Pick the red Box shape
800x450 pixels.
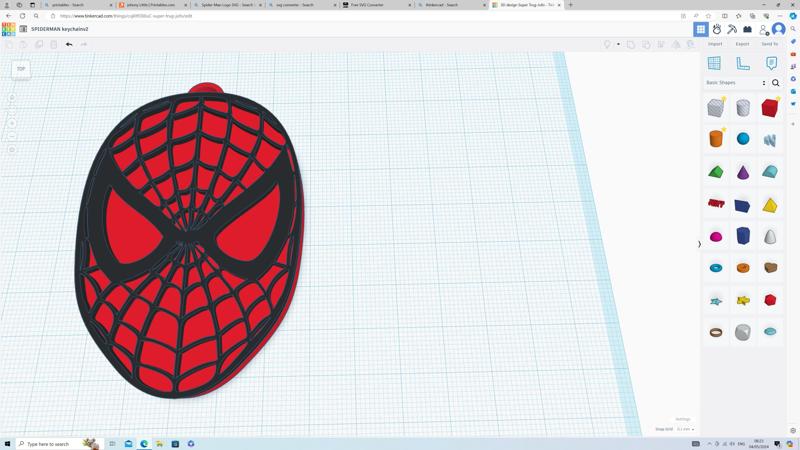(769, 108)
